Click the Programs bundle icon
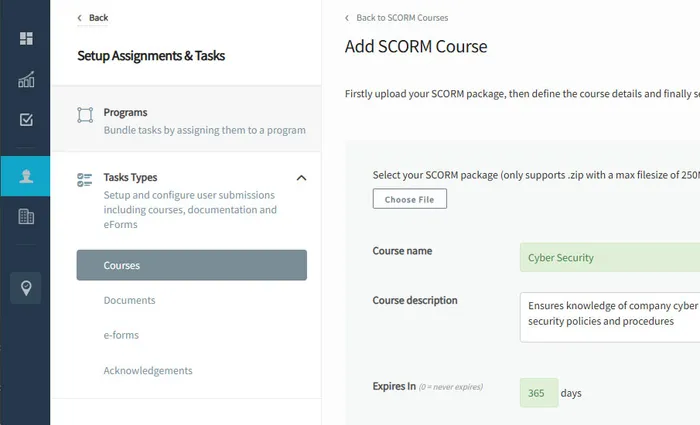Image resolution: width=700 pixels, height=425 pixels. click(85, 114)
